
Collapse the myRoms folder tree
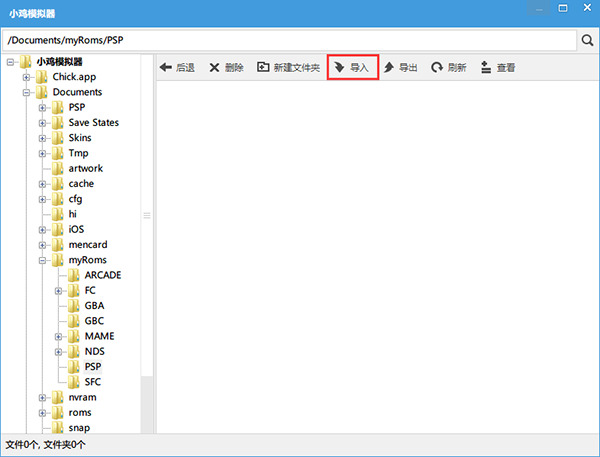pos(43,260)
